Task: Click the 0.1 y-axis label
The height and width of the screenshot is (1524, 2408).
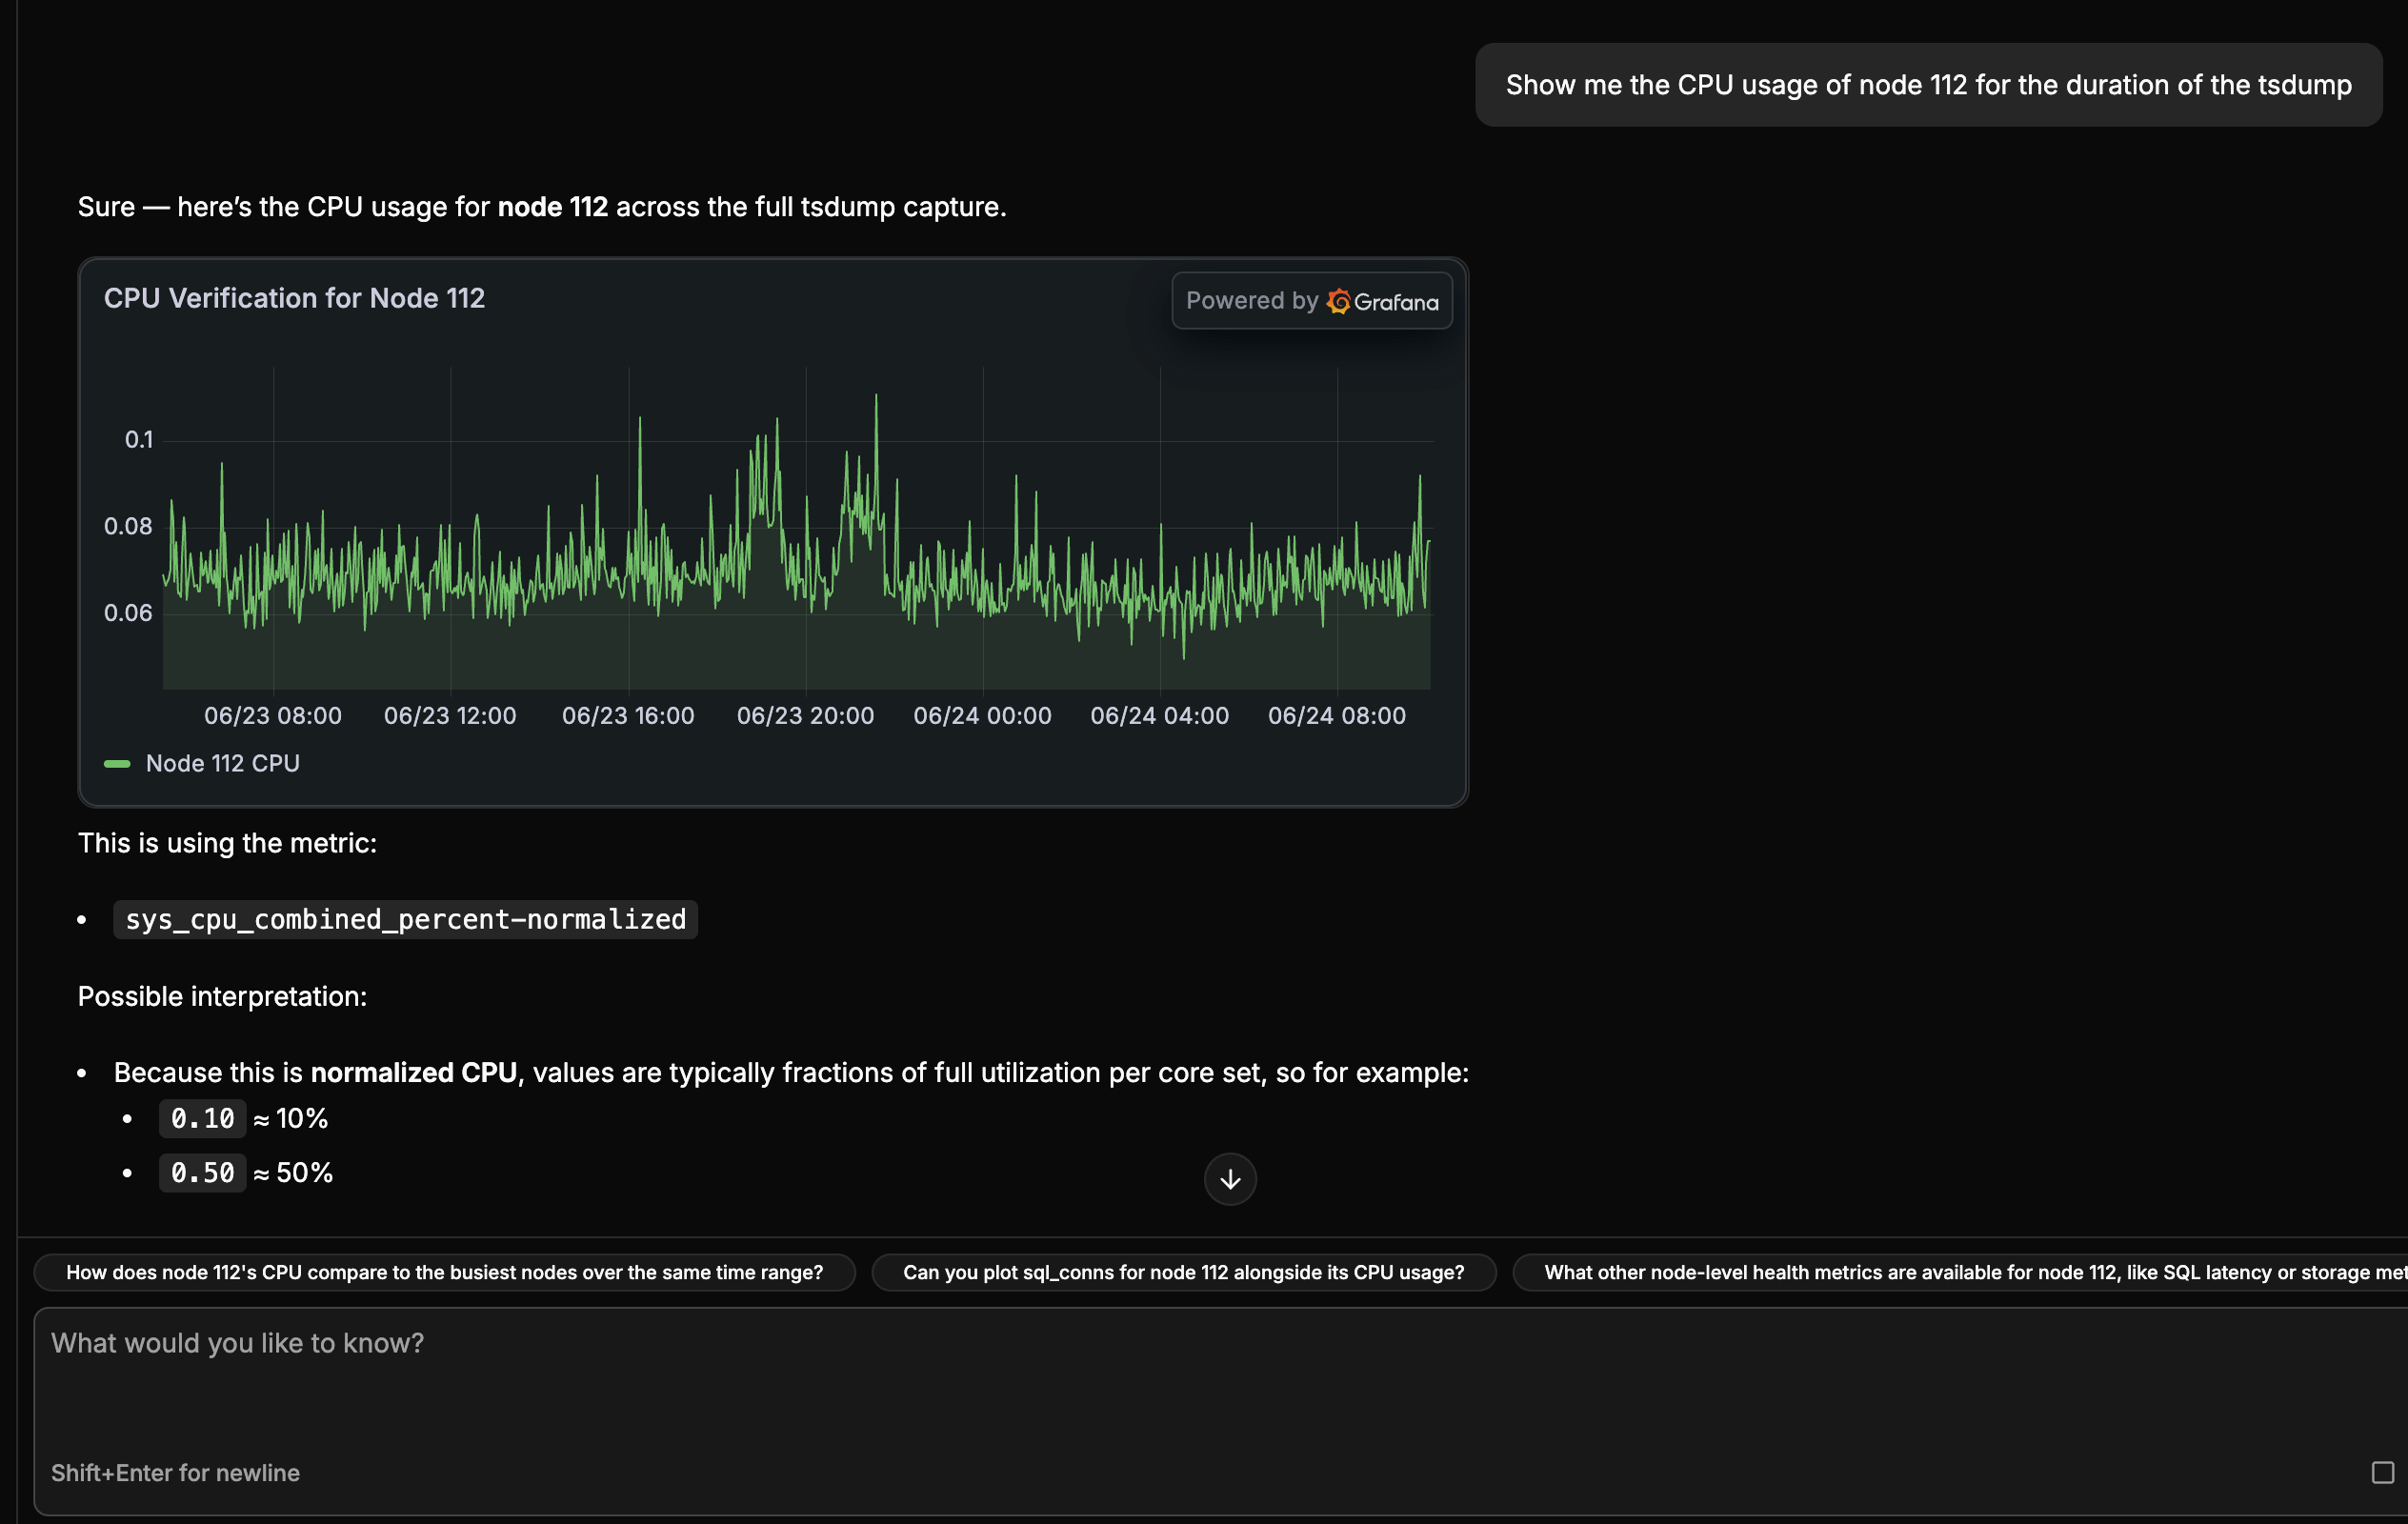Action: click(x=139, y=439)
